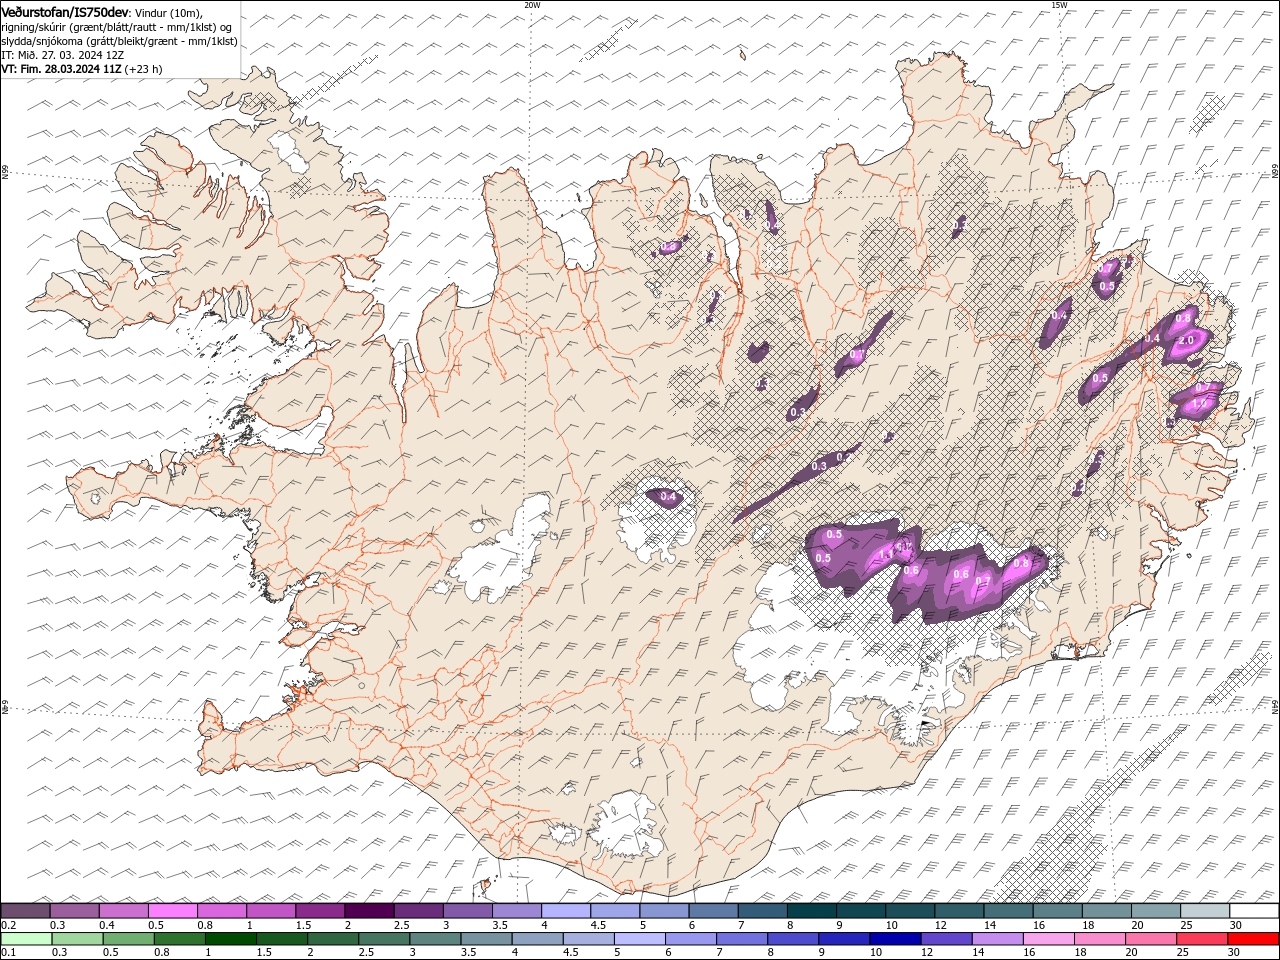Viewport: 1280px width, 960px height.
Task: Click the 'slydda/snjókoma' legend description line
Action: 119,41
